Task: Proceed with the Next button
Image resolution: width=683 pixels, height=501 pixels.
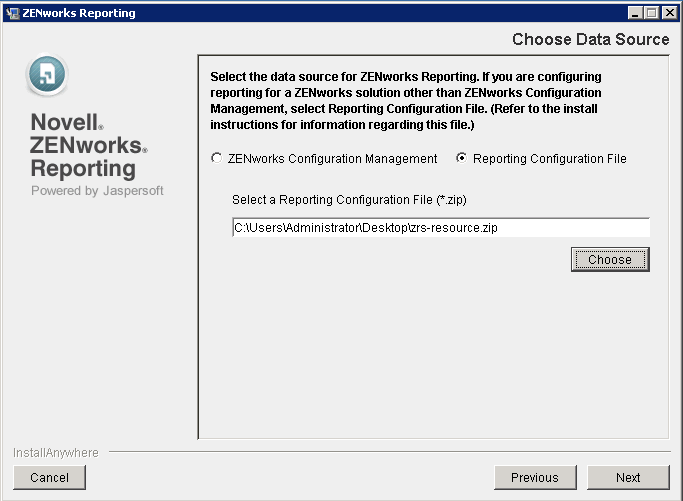Action: [628, 478]
